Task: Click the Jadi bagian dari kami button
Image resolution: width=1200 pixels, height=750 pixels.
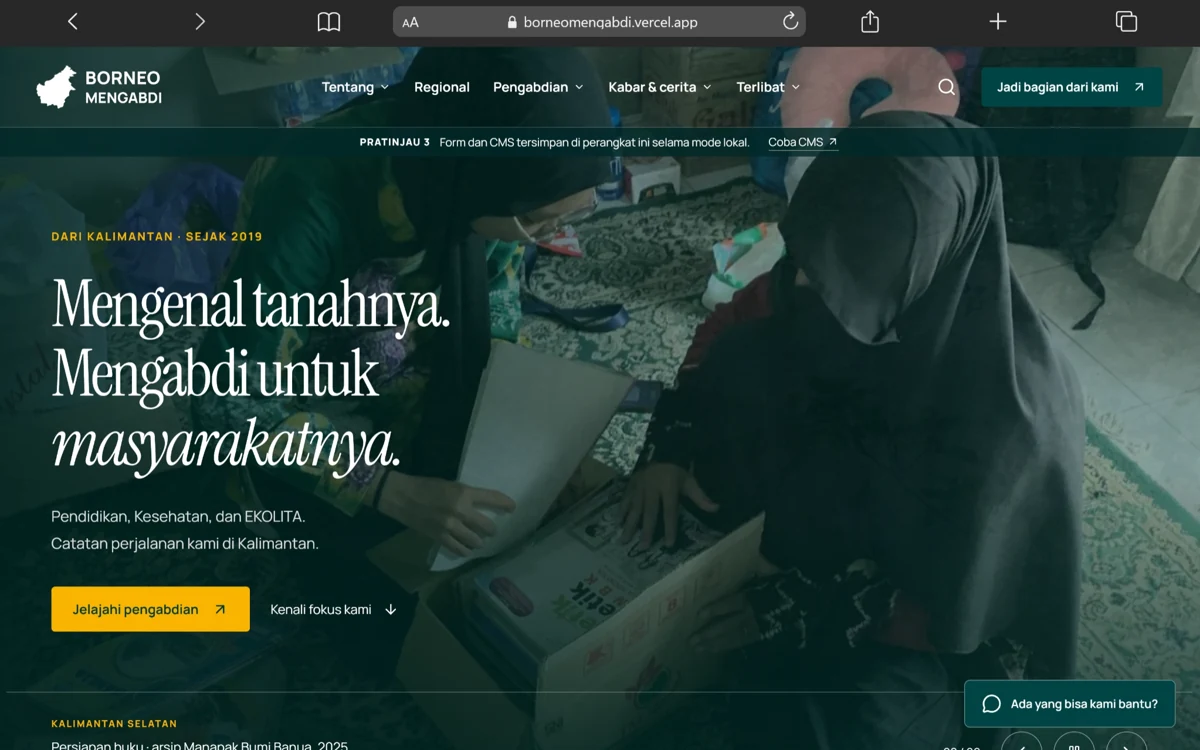Action: point(1071,87)
